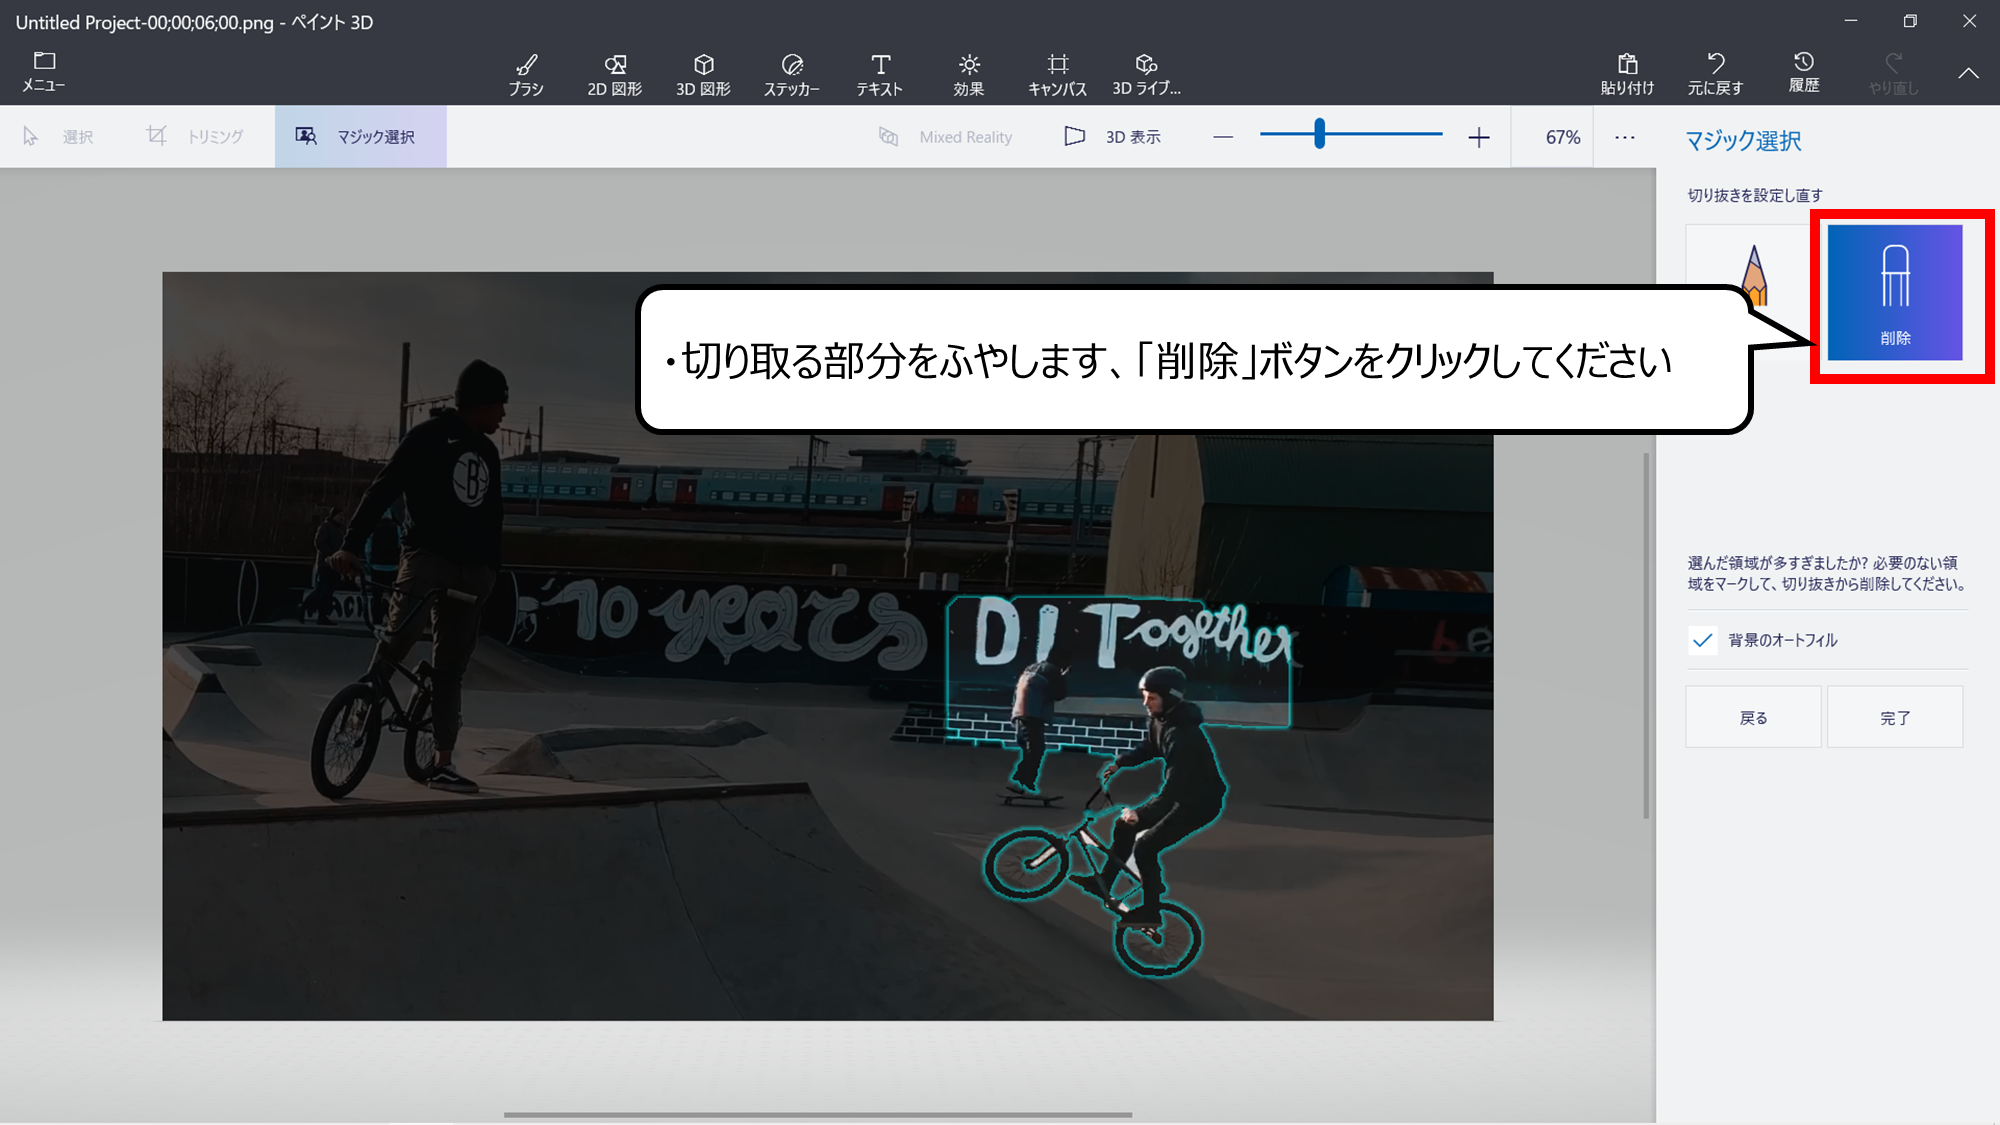Select the 削除 remove tool
The height and width of the screenshot is (1125, 2000).
[1895, 292]
